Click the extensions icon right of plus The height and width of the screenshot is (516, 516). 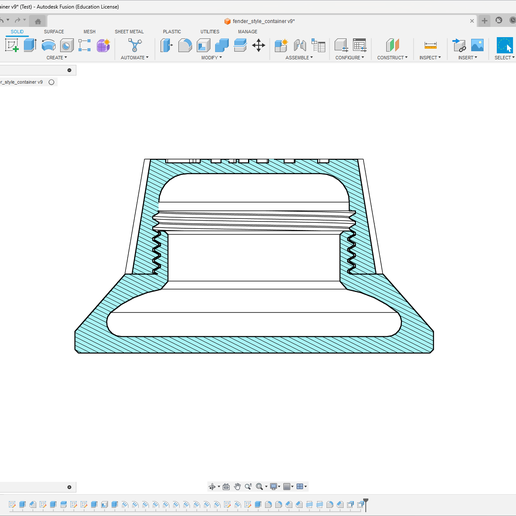(499, 21)
